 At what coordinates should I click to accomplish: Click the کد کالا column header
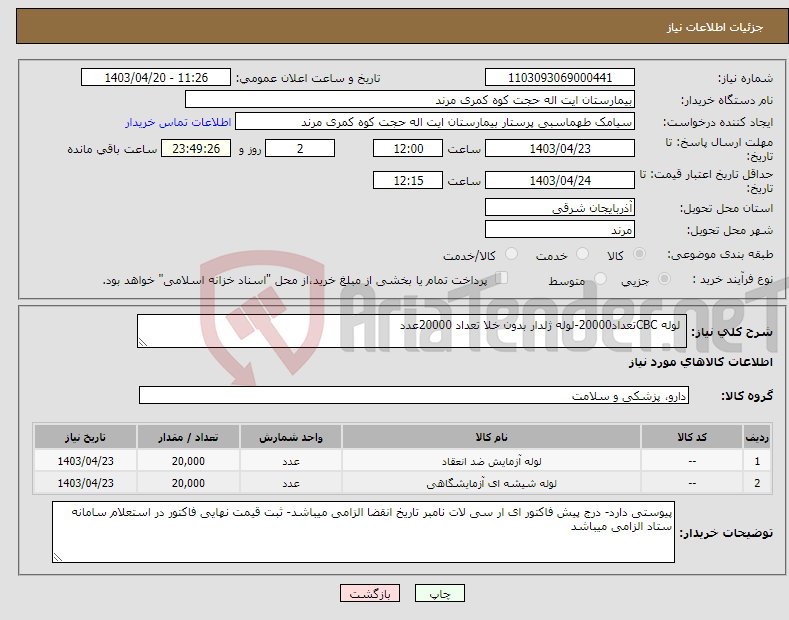(x=692, y=437)
